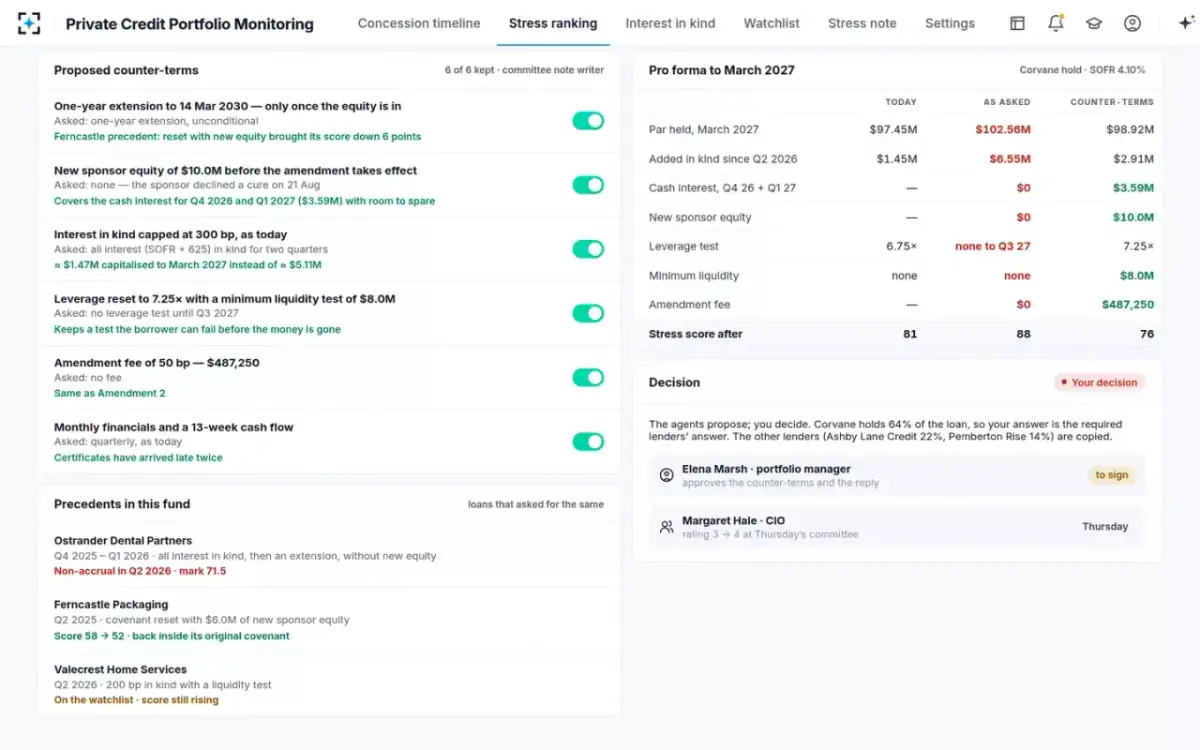
Task: Click the 'Your decision' status pill
Action: 1099,382
